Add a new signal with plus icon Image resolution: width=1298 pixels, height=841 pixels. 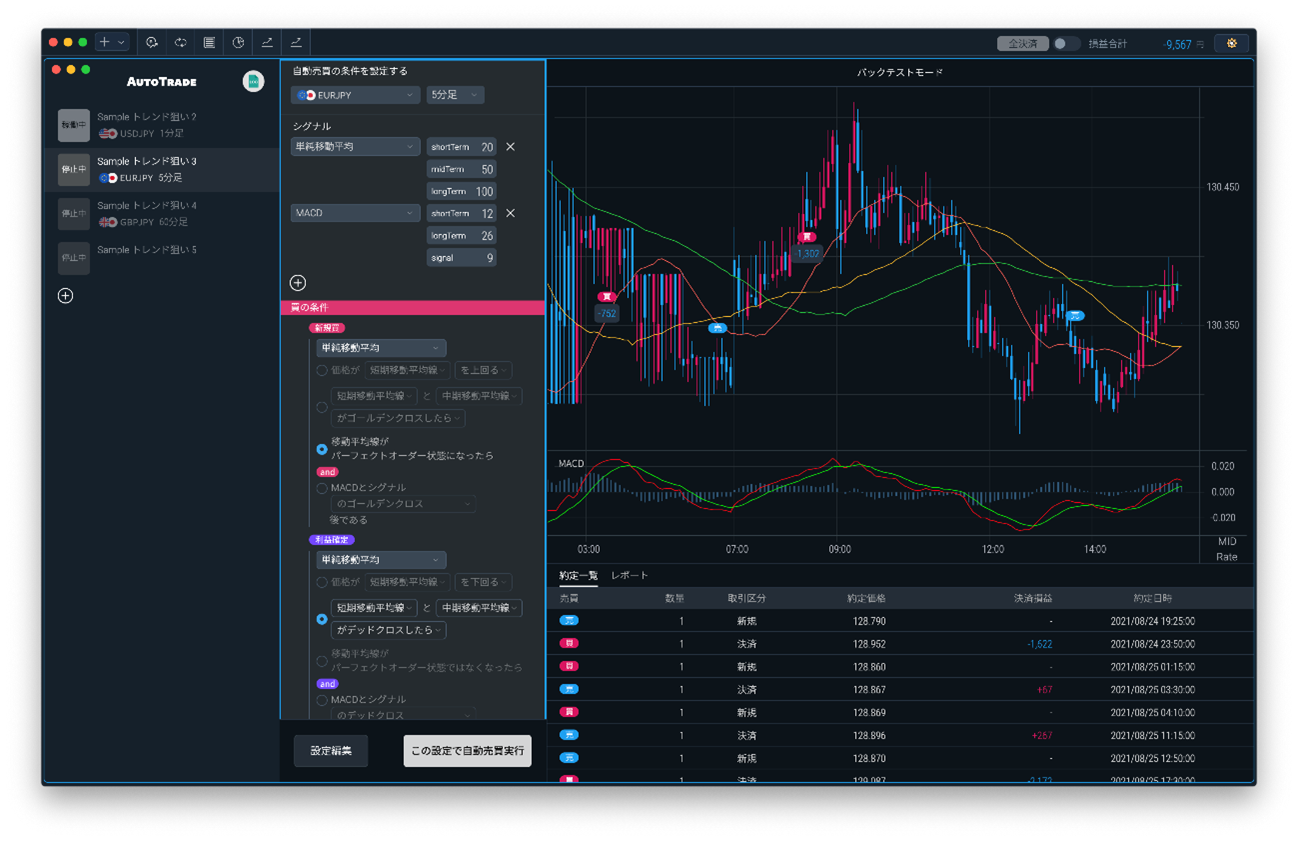(298, 283)
